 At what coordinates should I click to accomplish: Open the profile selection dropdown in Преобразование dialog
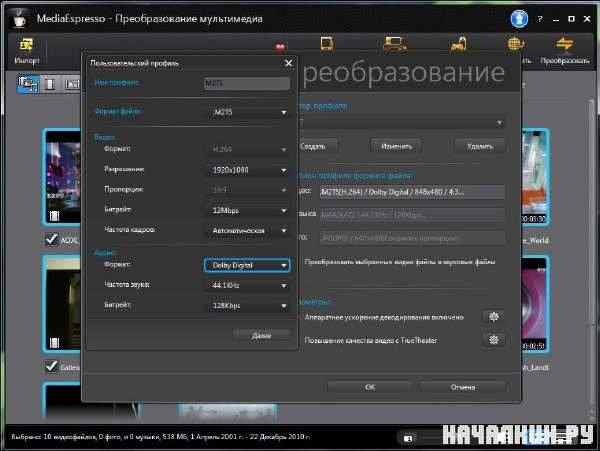(402, 123)
